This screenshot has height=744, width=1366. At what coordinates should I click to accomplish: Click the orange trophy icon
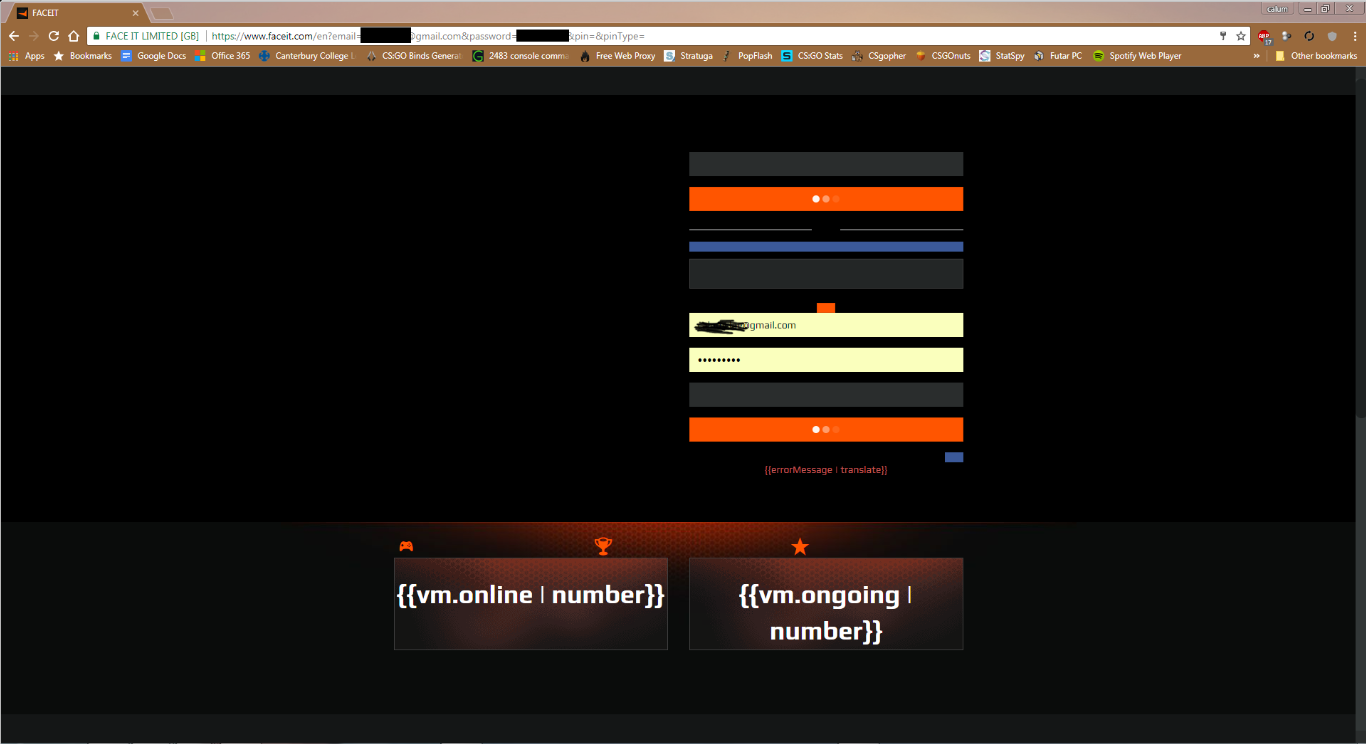pyautogui.click(x=603, y=546)
